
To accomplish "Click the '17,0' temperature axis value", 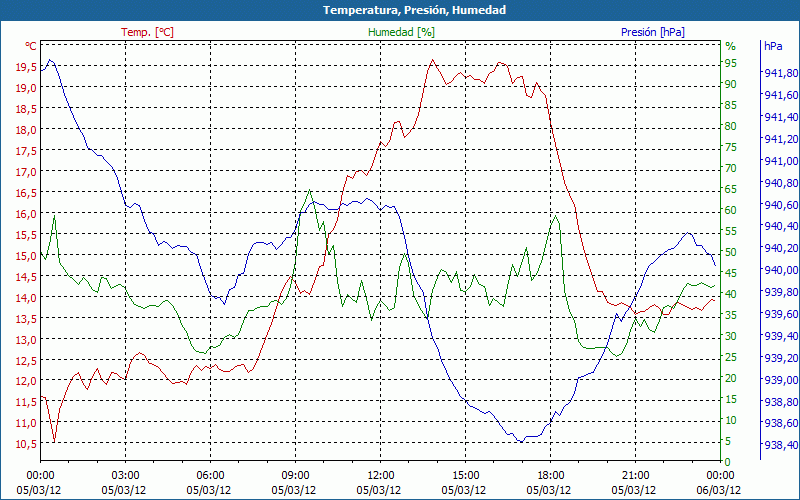I will coord(28,172).
